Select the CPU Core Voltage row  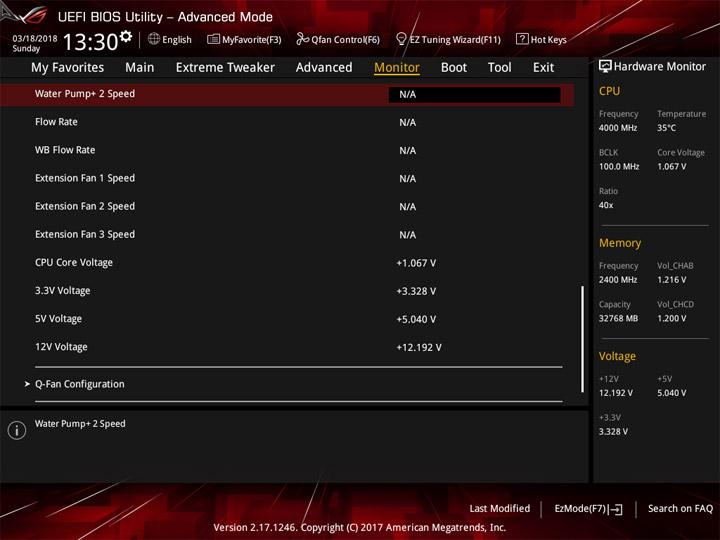tap(287, 263)
